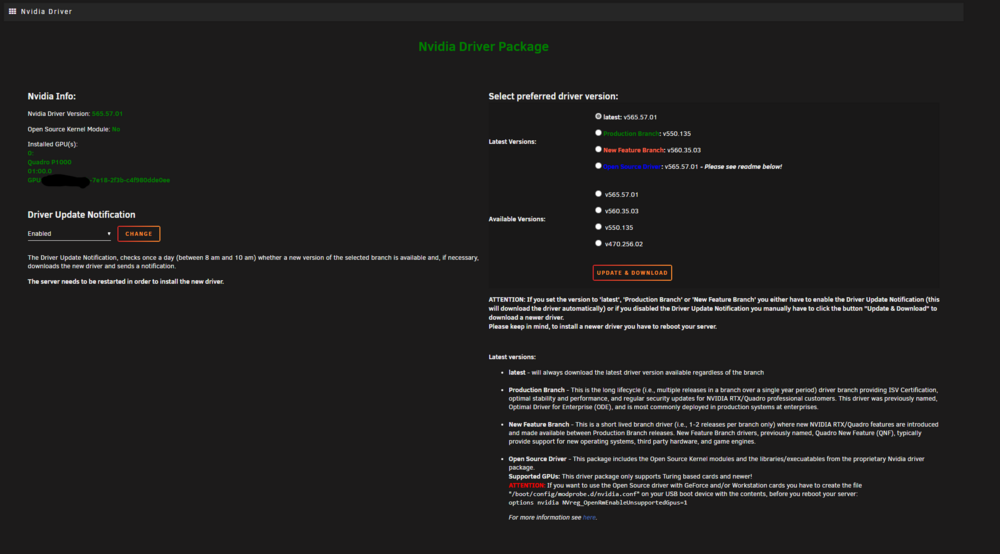Select the Production Branch v550.135 radio button
This screenshot has width=1000, height=554.
(x=598, y=133)
